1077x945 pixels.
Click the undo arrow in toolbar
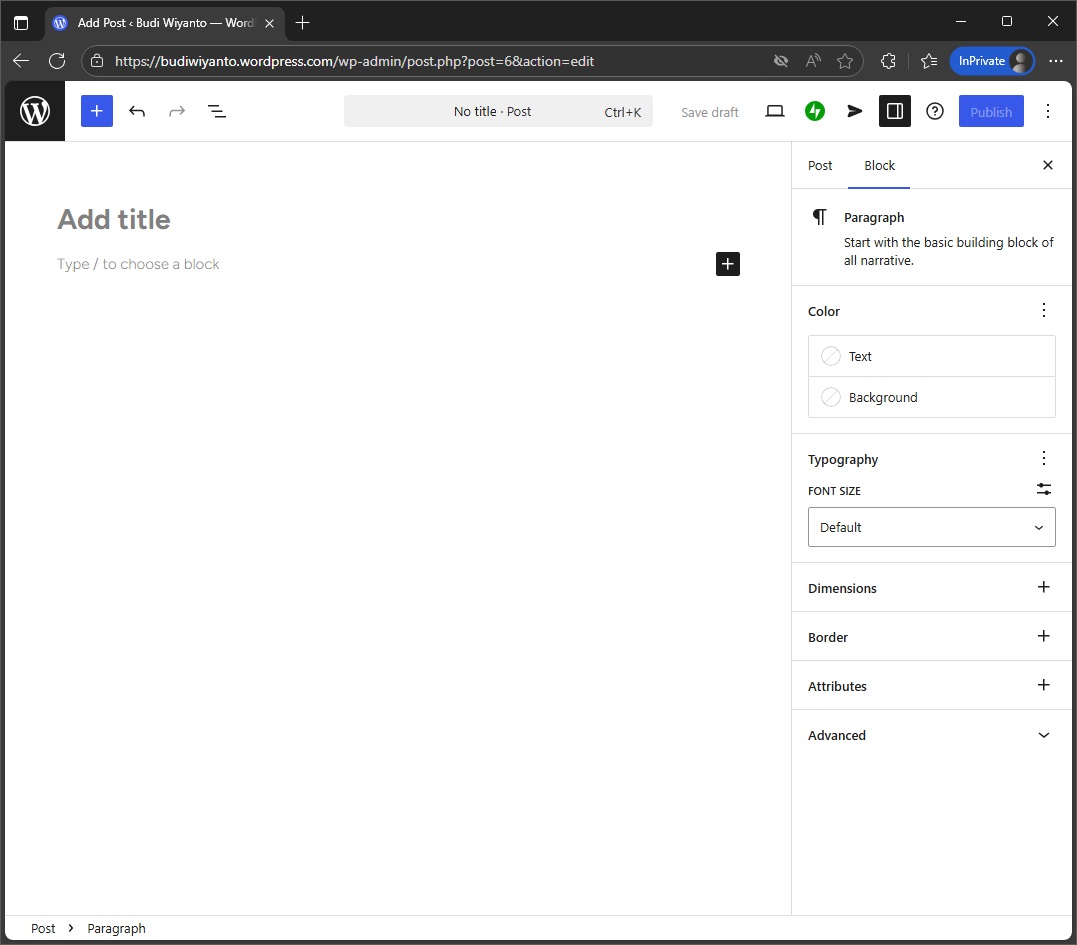tap(137, 111)
